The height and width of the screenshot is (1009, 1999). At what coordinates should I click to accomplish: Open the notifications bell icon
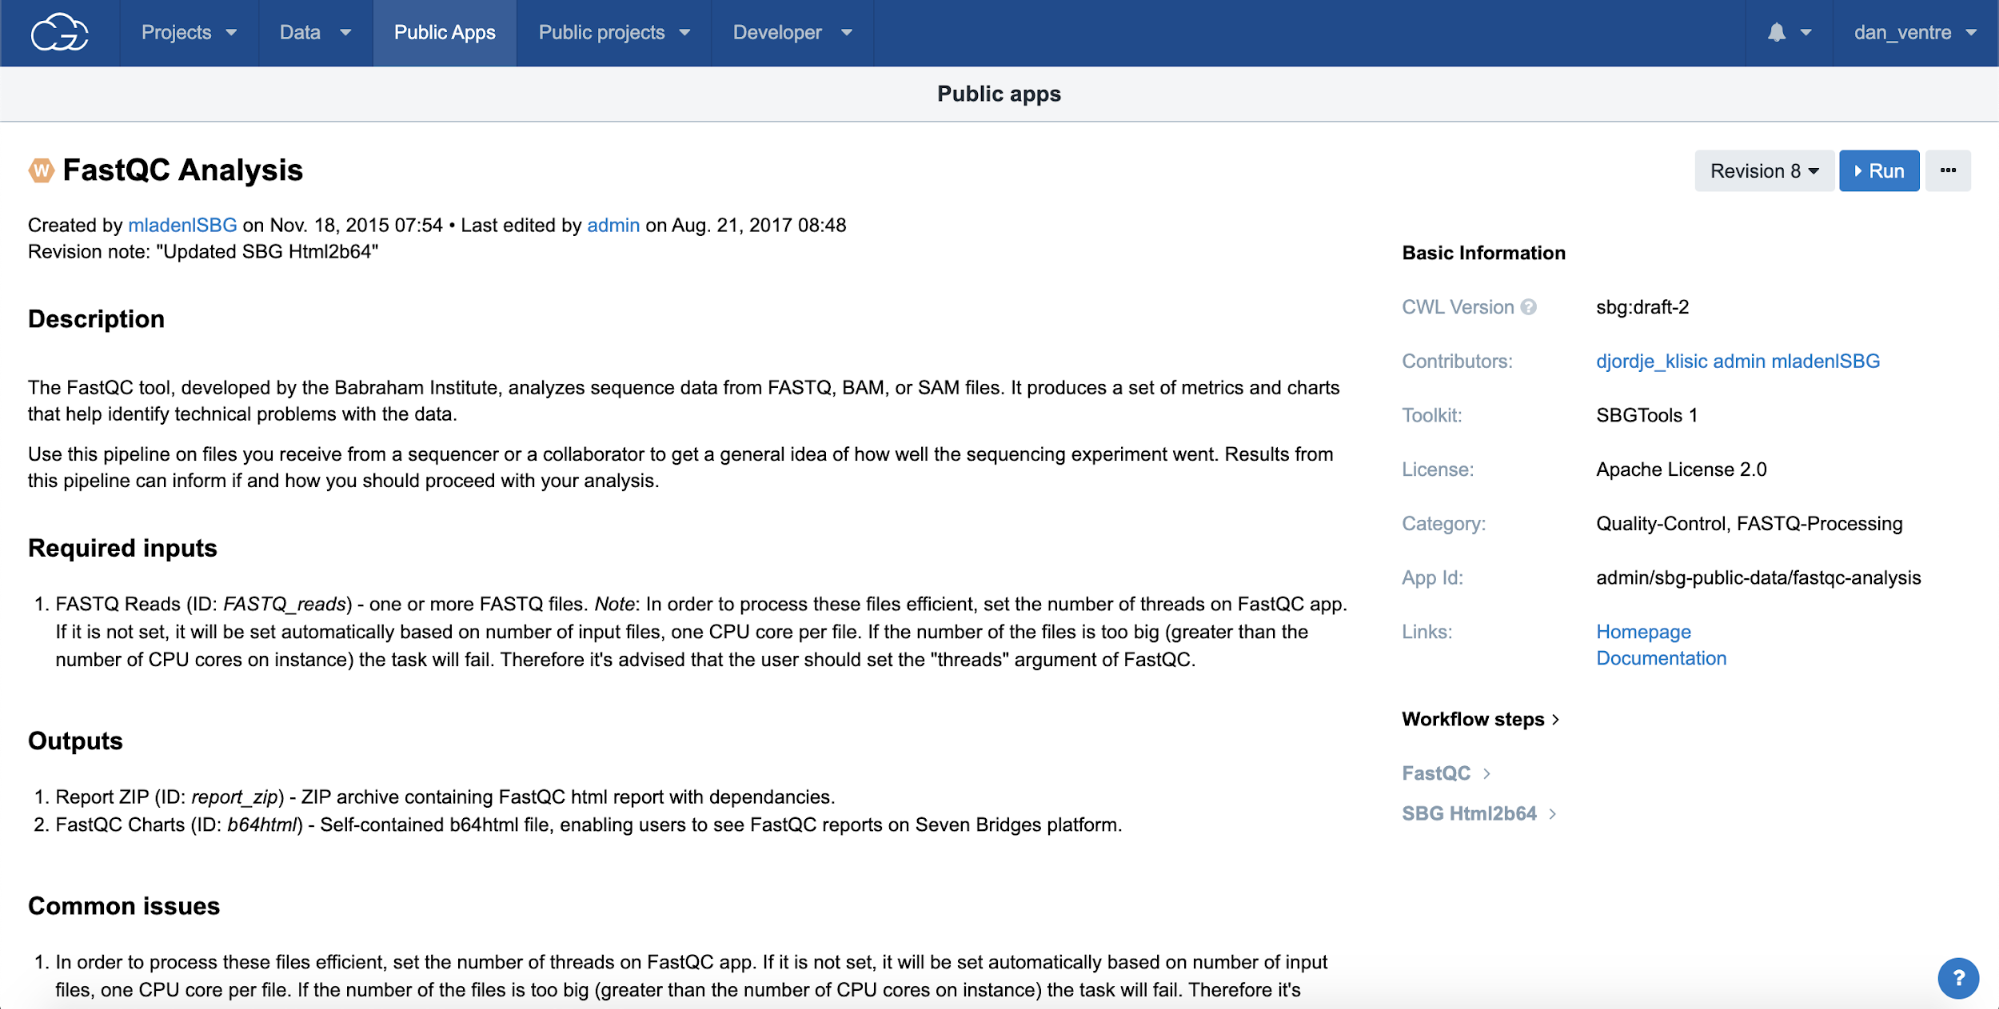pos(1776,32)
